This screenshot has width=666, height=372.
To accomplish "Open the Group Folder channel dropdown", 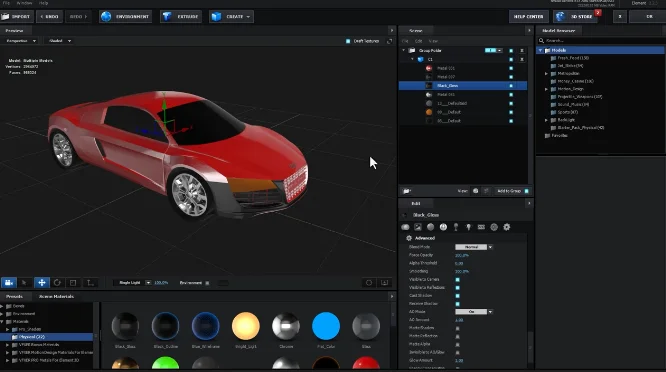I will (x=493, y=51).
